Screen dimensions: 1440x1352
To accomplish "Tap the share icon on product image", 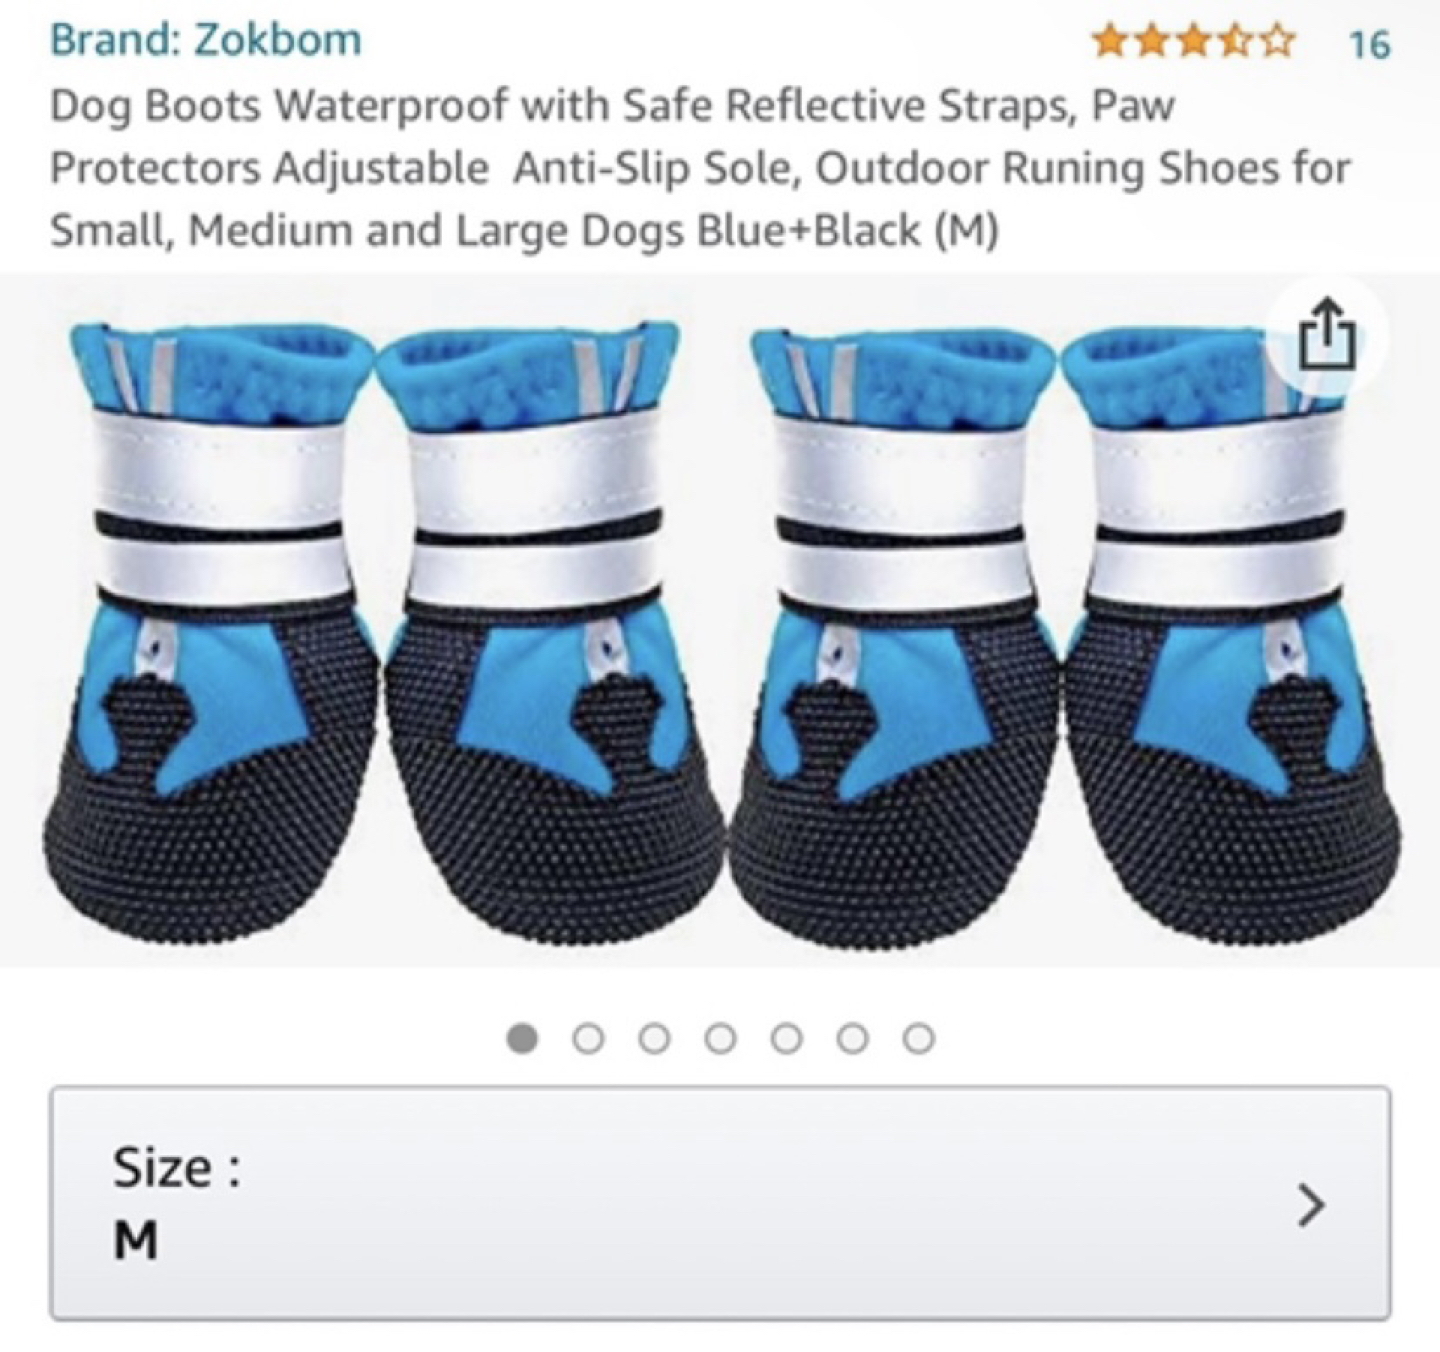I will click(1326, 335).
